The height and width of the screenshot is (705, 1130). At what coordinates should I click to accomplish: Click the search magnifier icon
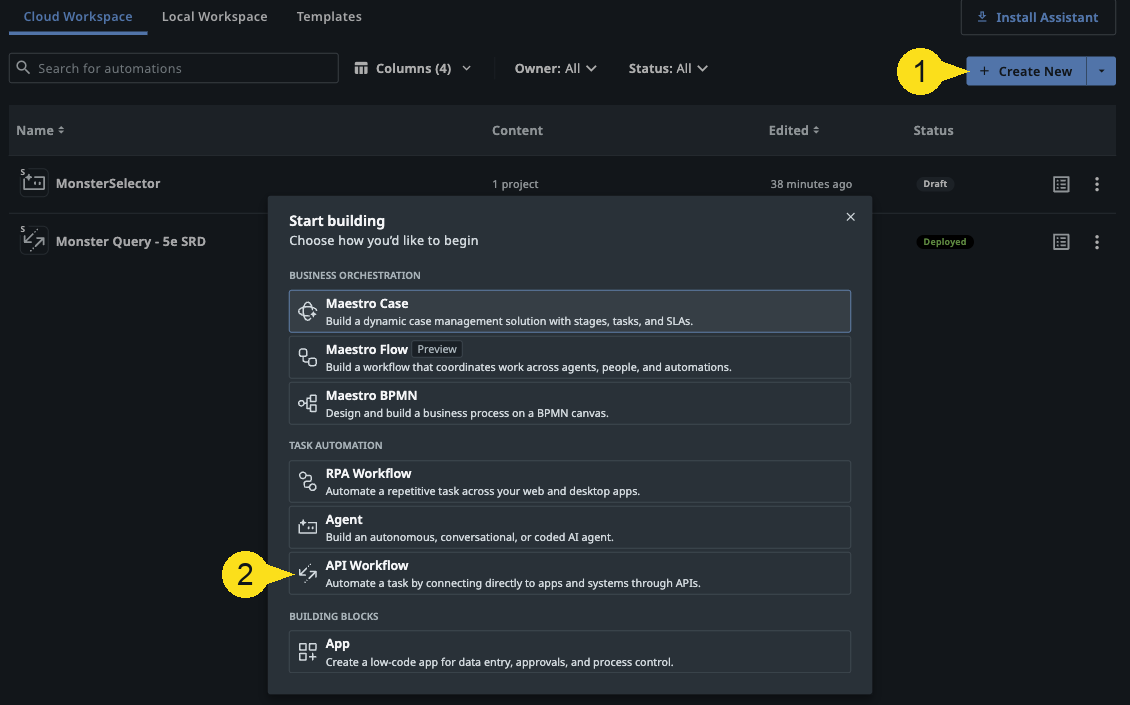pyautogui.click(x=23, y=68)
